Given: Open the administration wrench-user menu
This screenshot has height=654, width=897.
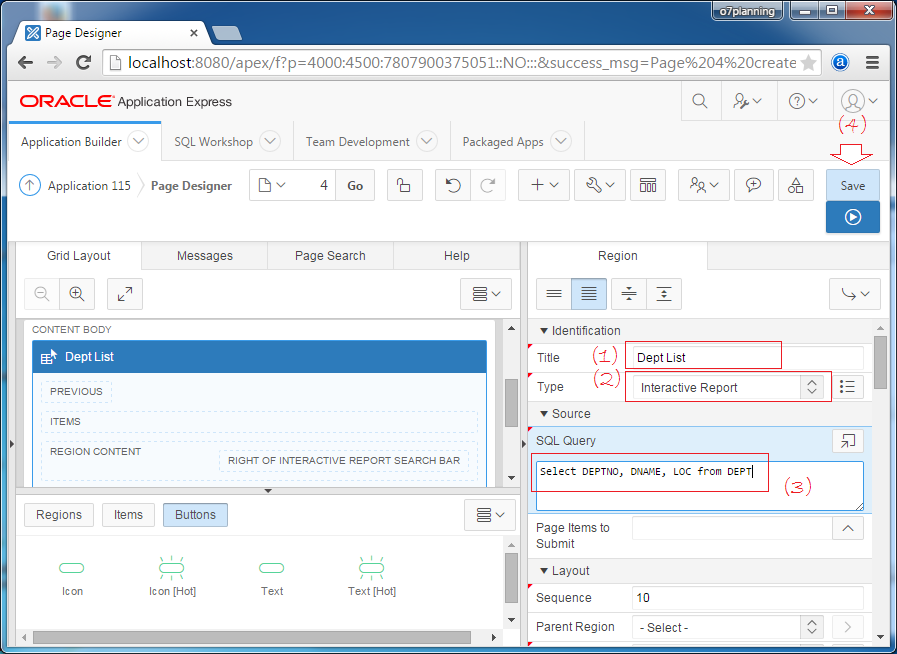Looking at the screenshot, I should (x=747, y=101).
